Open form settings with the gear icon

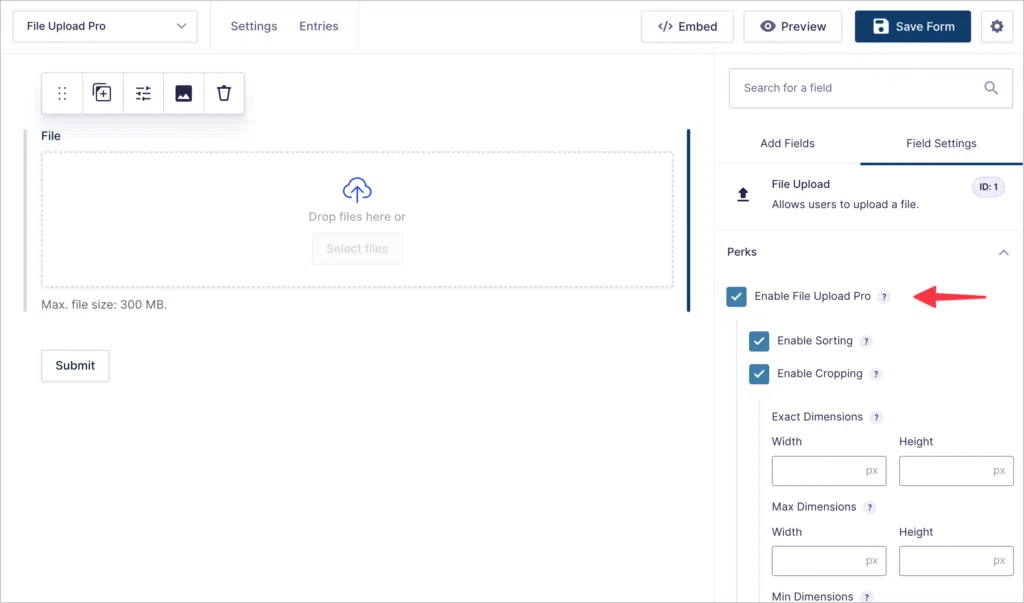pyautogui.click(x=996, y=26)
